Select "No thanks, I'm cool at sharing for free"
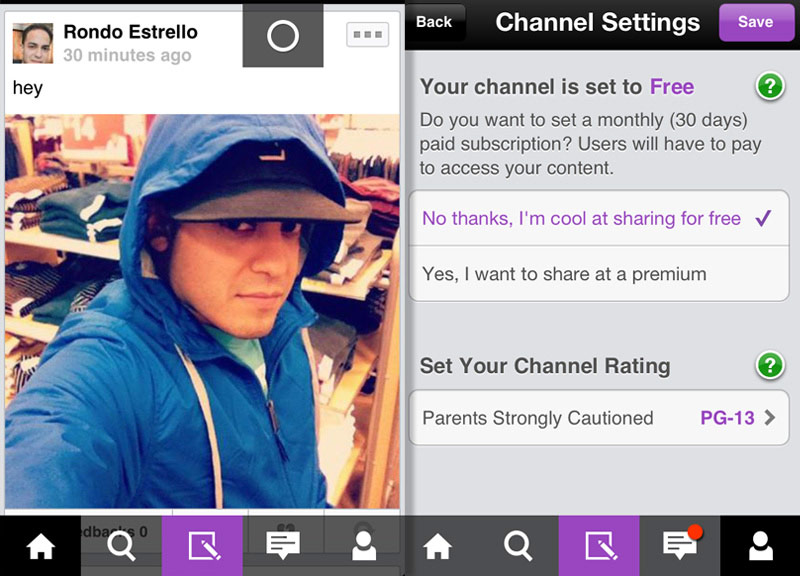The image size is (800, 576). 599,218
